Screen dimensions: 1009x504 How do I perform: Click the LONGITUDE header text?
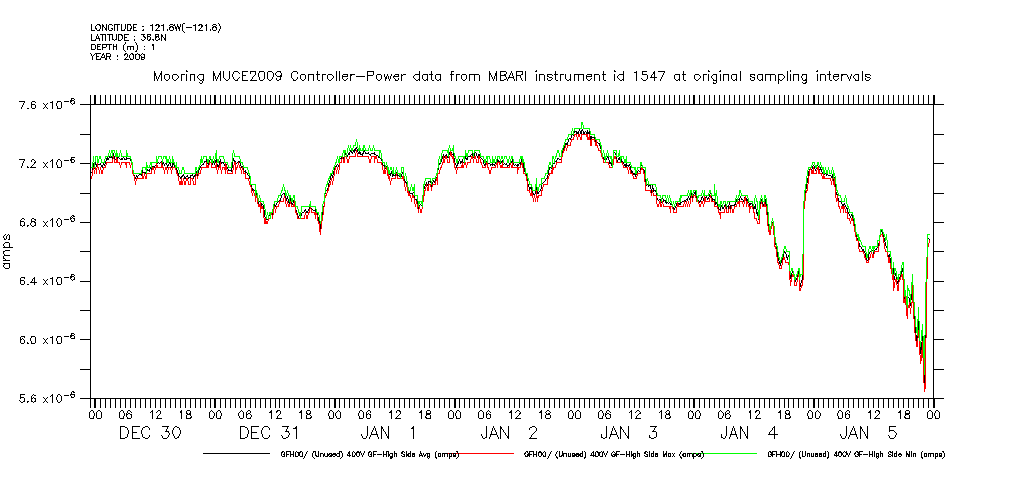[155, 27]
